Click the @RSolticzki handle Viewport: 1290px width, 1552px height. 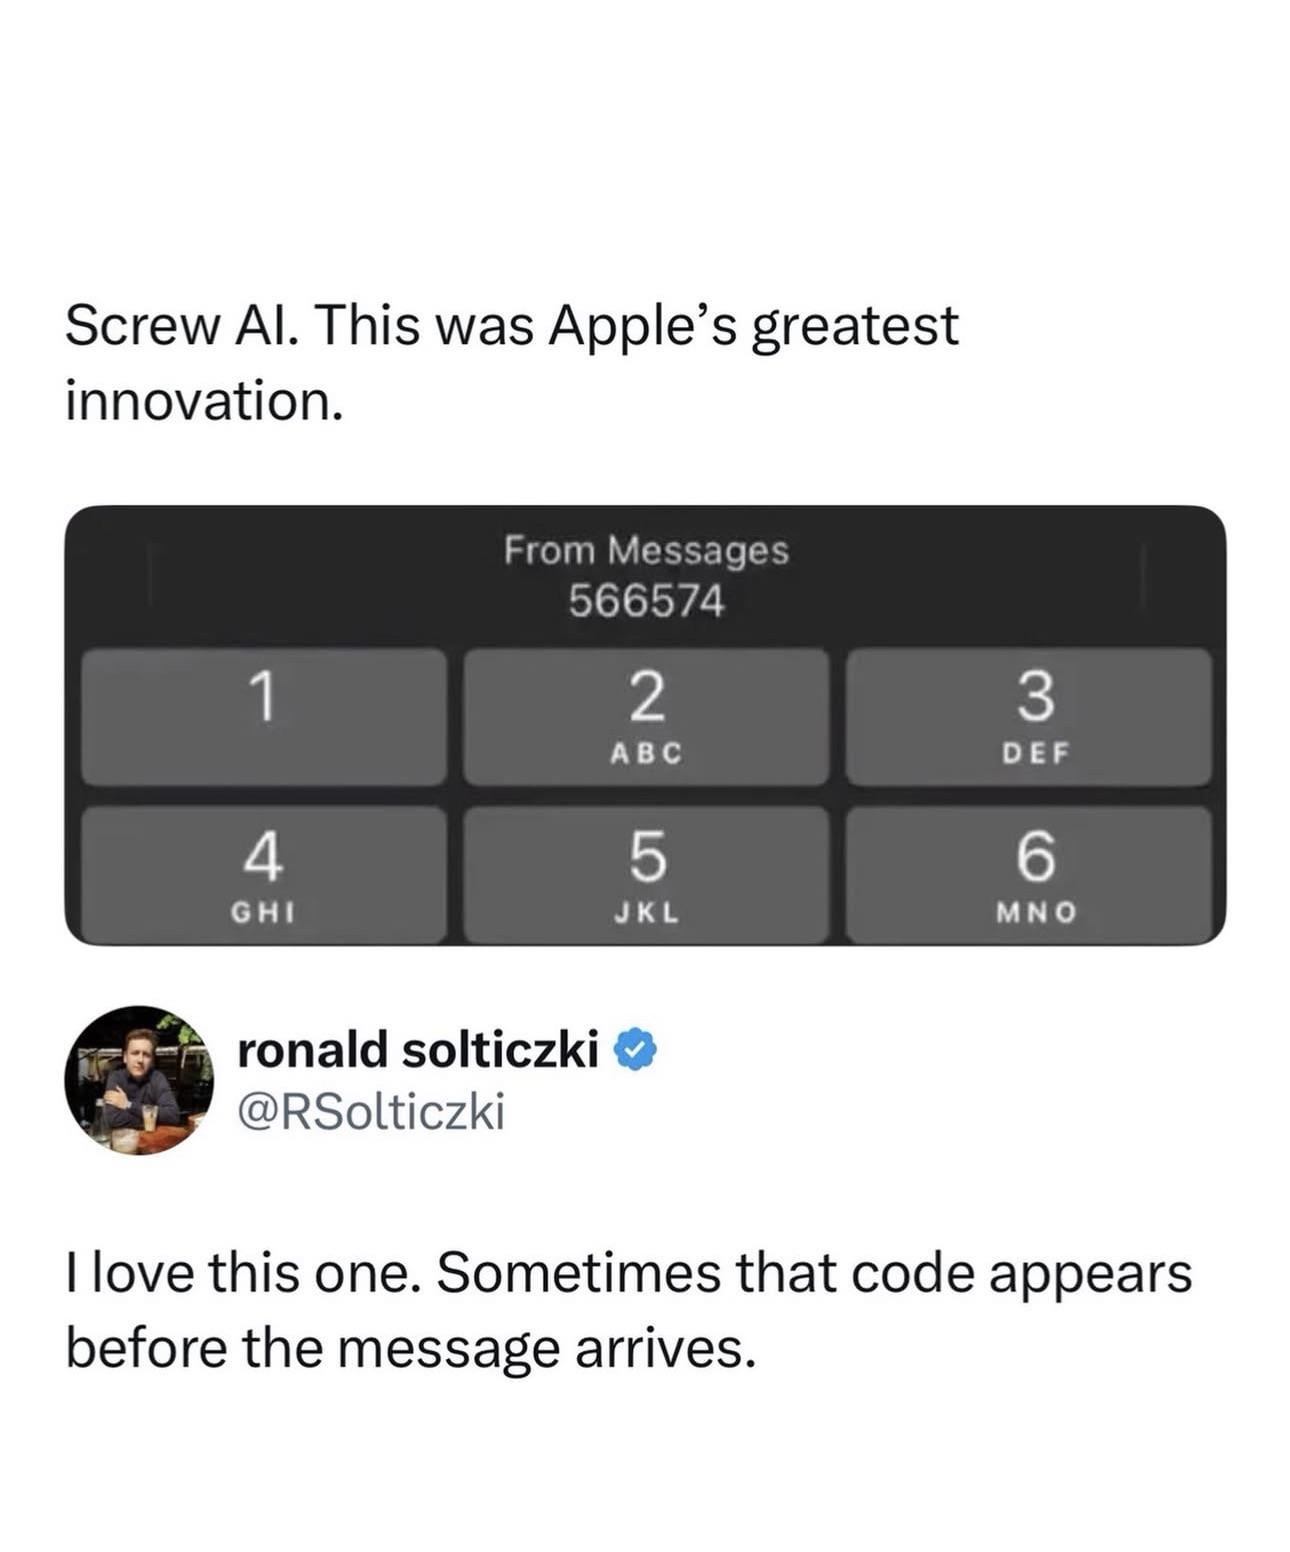click(x=371, y=1111)
